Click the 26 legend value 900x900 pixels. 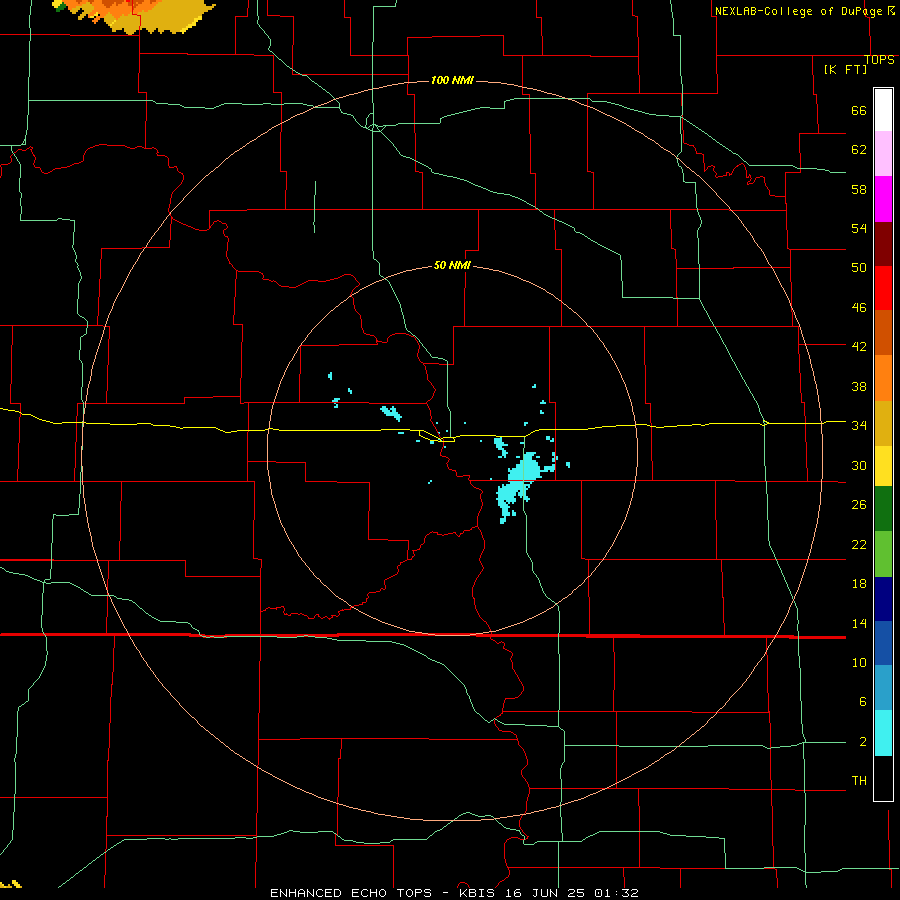[x=859, y=505]
